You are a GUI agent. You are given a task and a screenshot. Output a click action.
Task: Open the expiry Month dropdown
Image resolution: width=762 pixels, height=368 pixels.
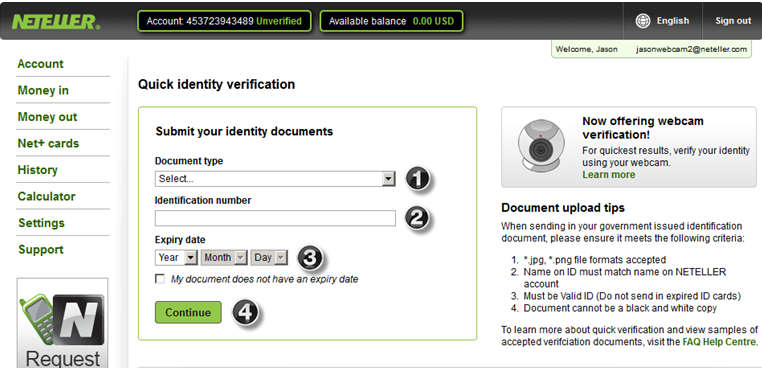pos(224,258)
